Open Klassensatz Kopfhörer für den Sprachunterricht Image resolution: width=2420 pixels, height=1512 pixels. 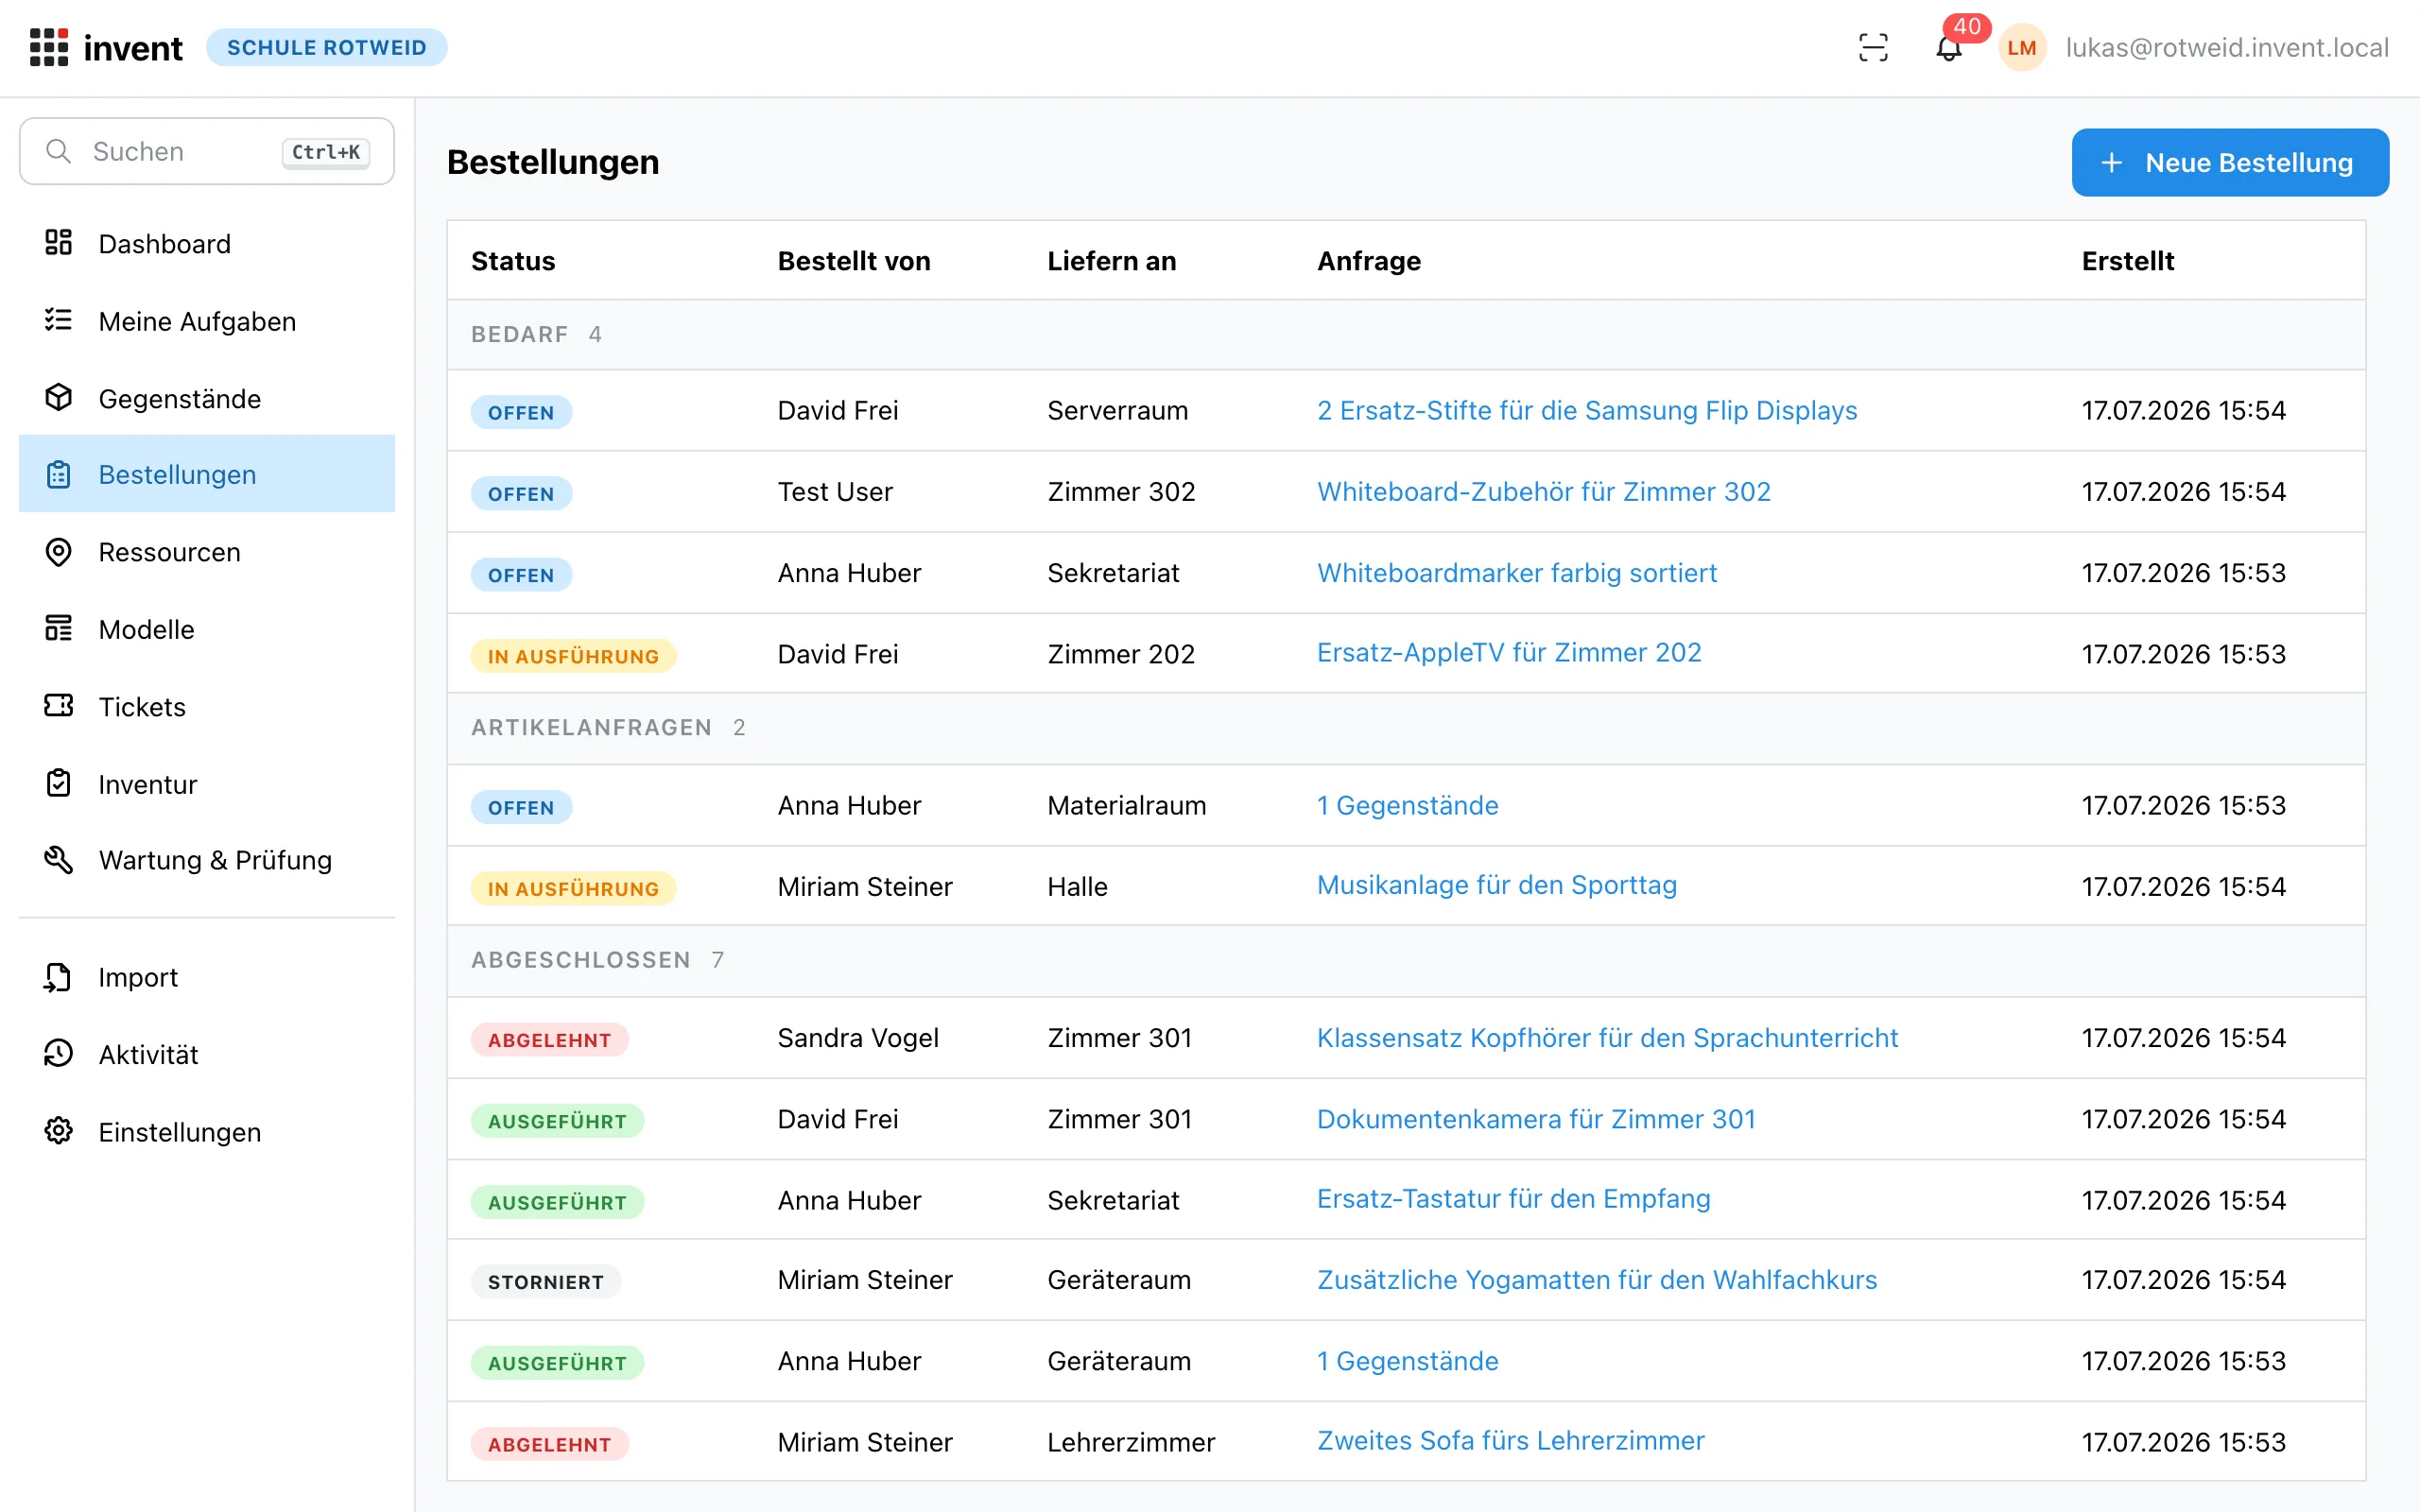point(1607,1037)
